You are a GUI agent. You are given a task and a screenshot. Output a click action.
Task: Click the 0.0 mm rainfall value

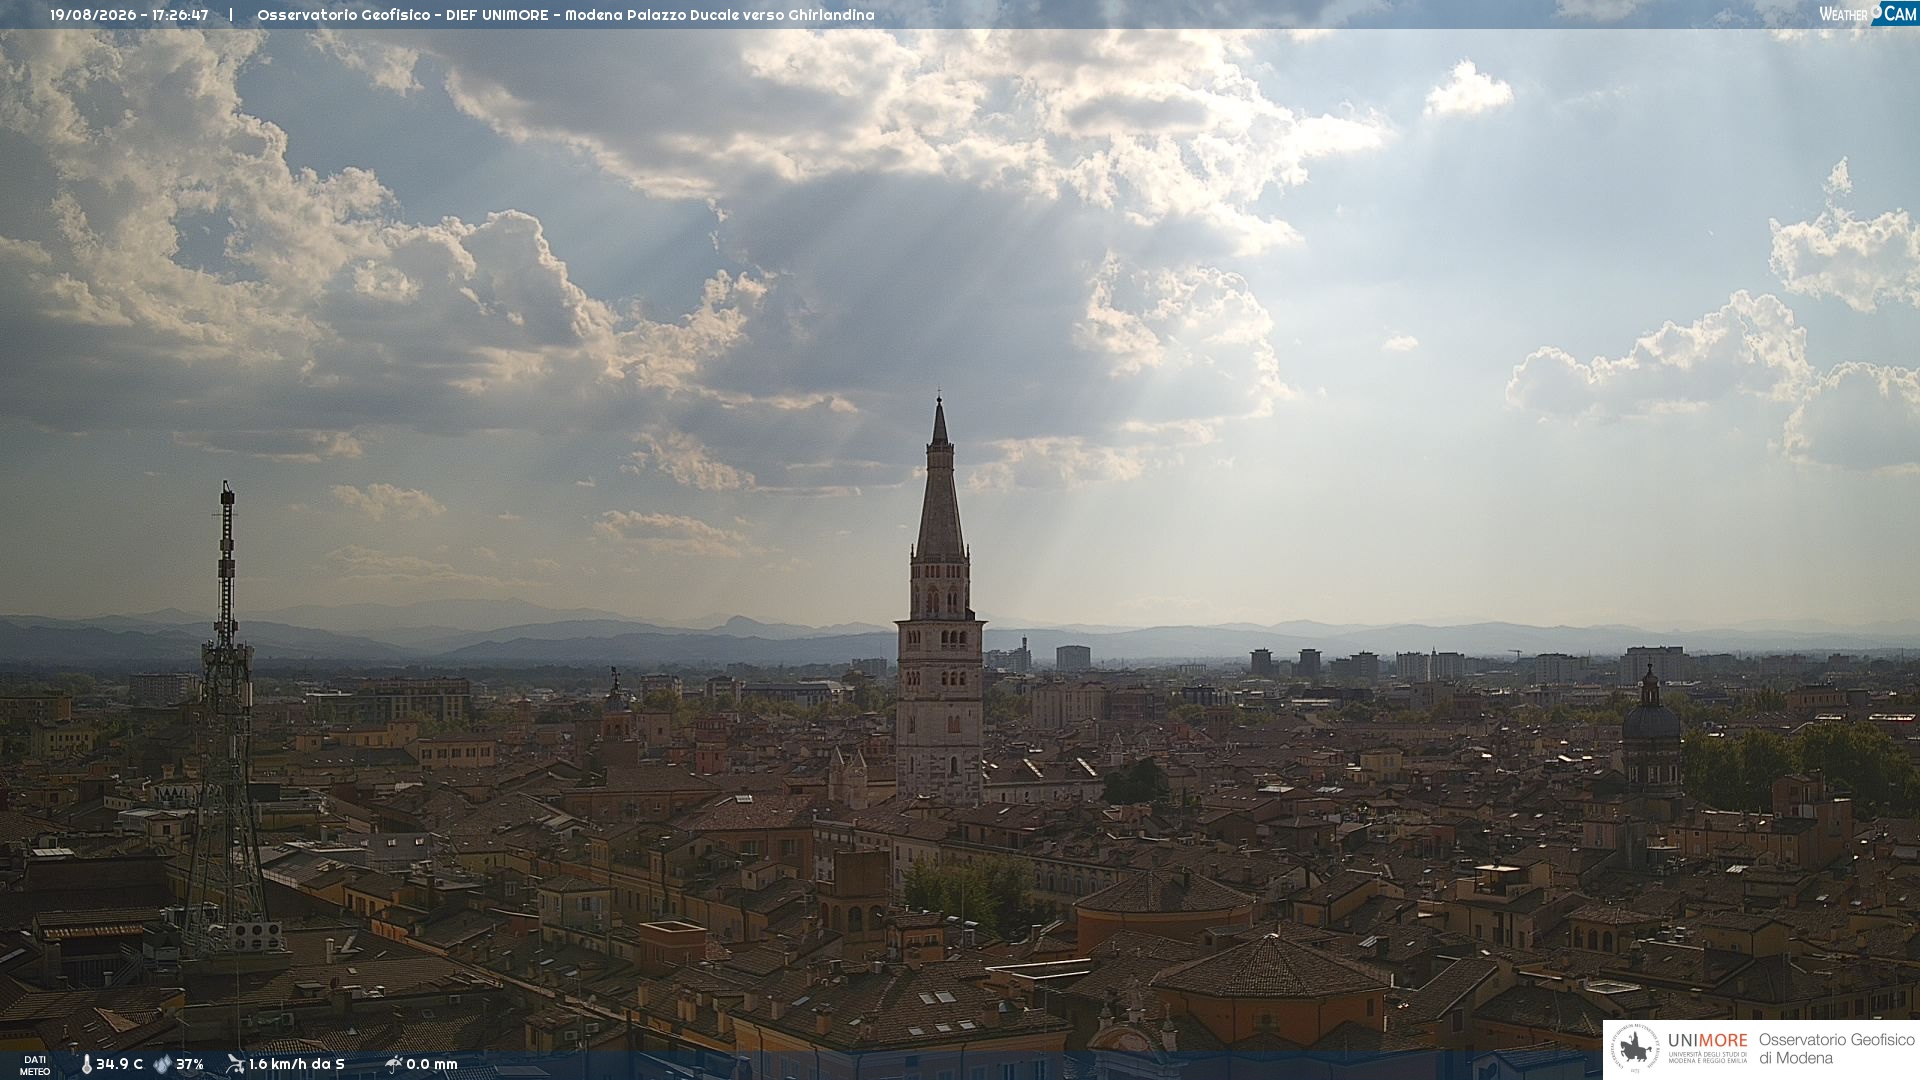pos(432,1065)
